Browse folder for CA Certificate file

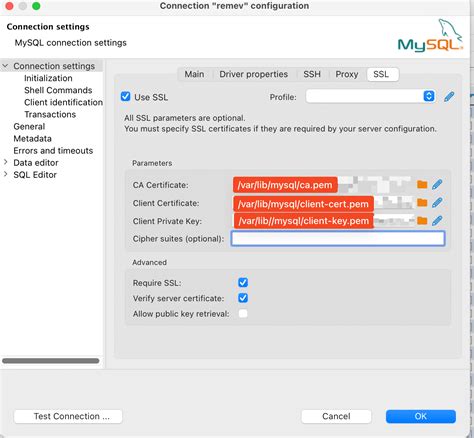point(422,185)
